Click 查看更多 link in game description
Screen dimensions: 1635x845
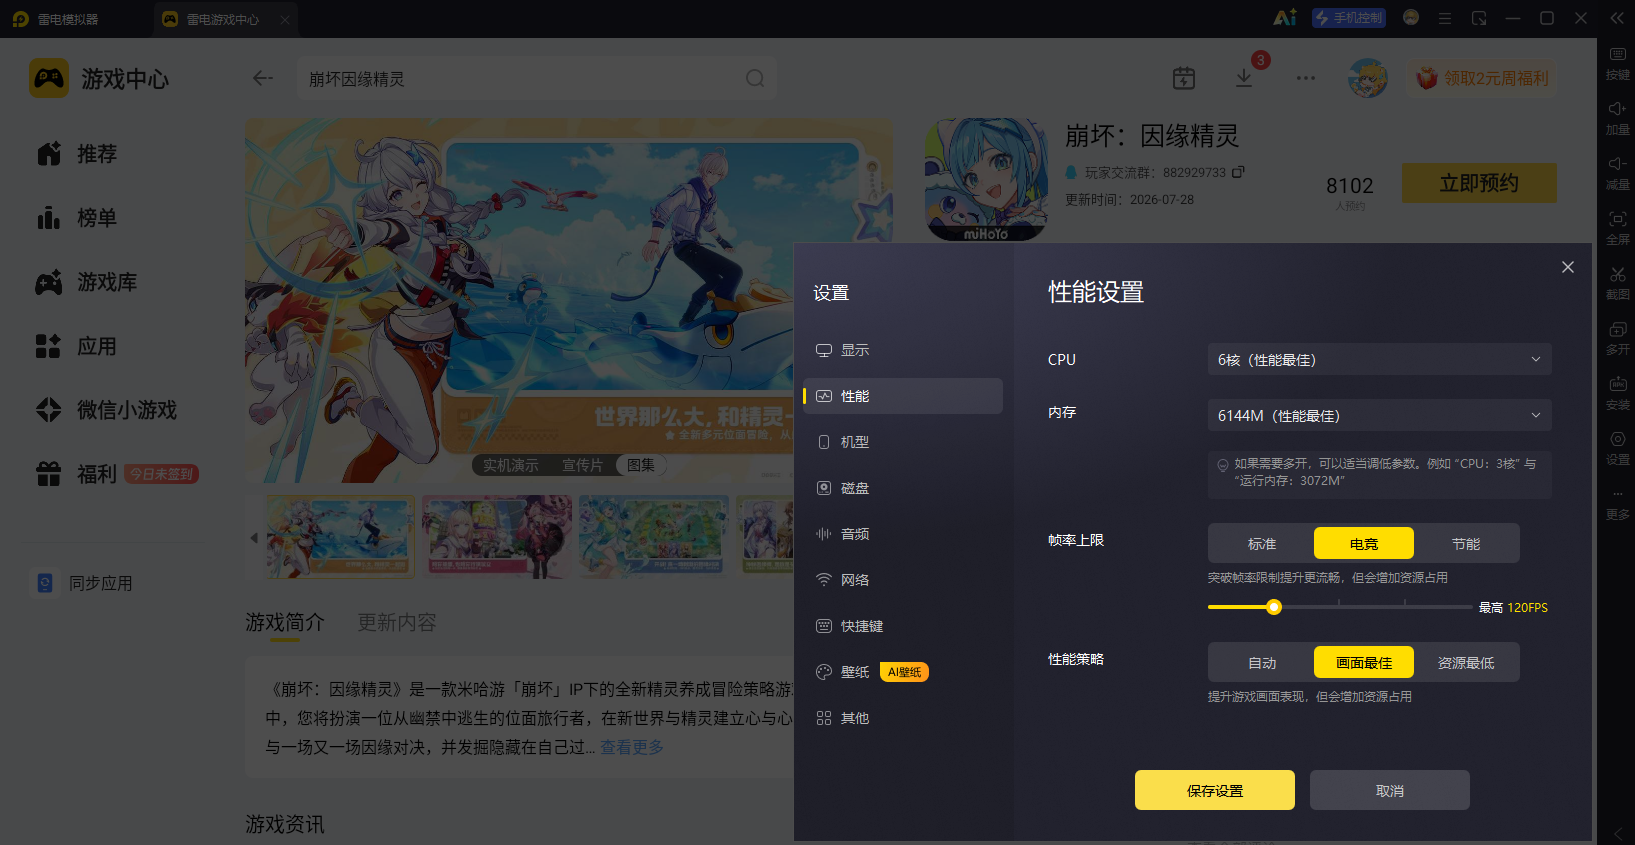tap(632, 747)
